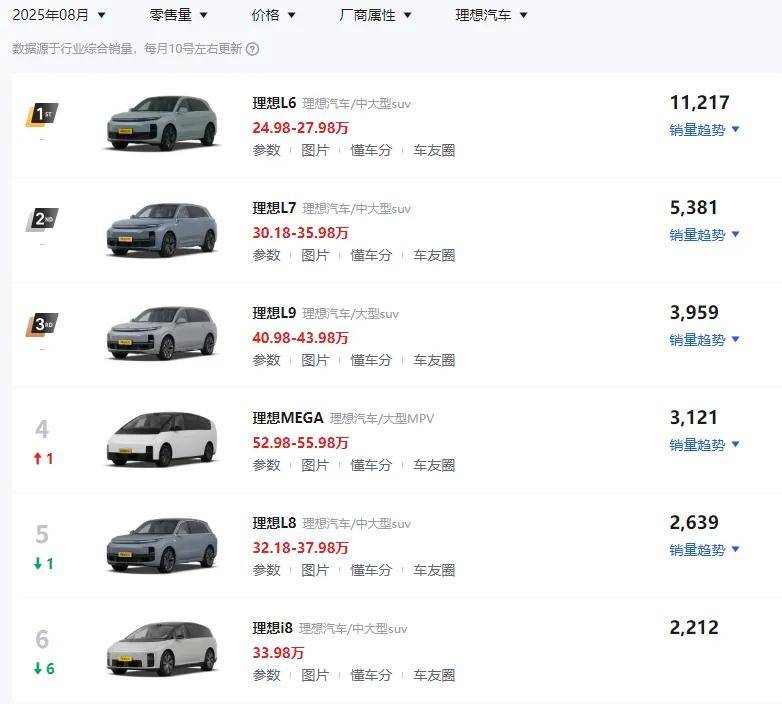Expand 销量趋势 for 理想L6
Image resolution: width=782 pixels, height=704 pixels.
coord(704,129)
